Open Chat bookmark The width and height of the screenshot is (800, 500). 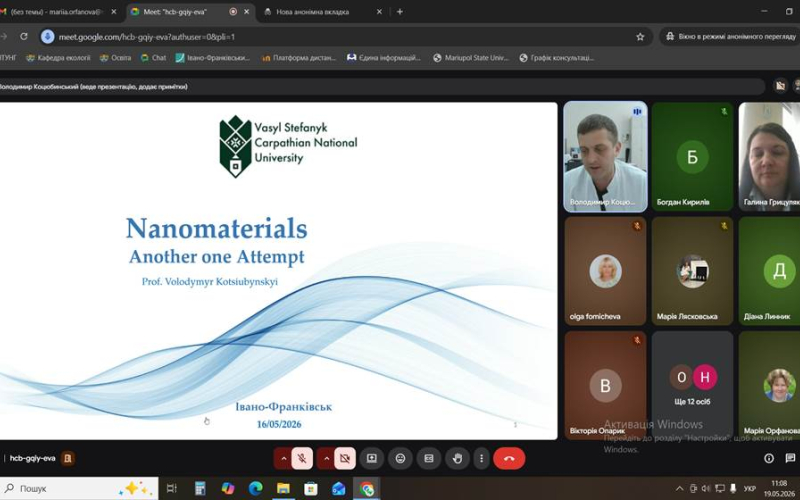(153, 58)
